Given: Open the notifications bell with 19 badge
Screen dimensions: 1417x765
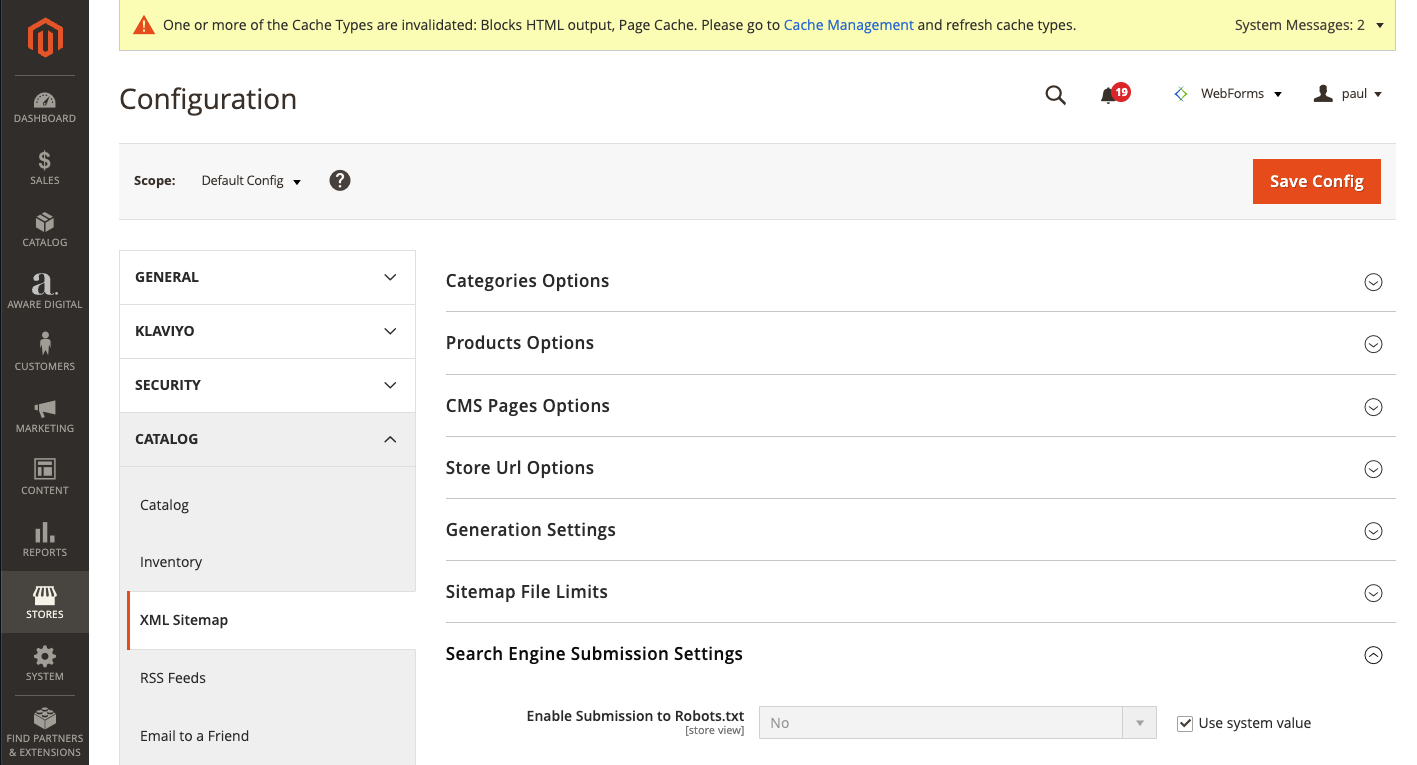Looking at the screenshot, I should click(1113, 94).
